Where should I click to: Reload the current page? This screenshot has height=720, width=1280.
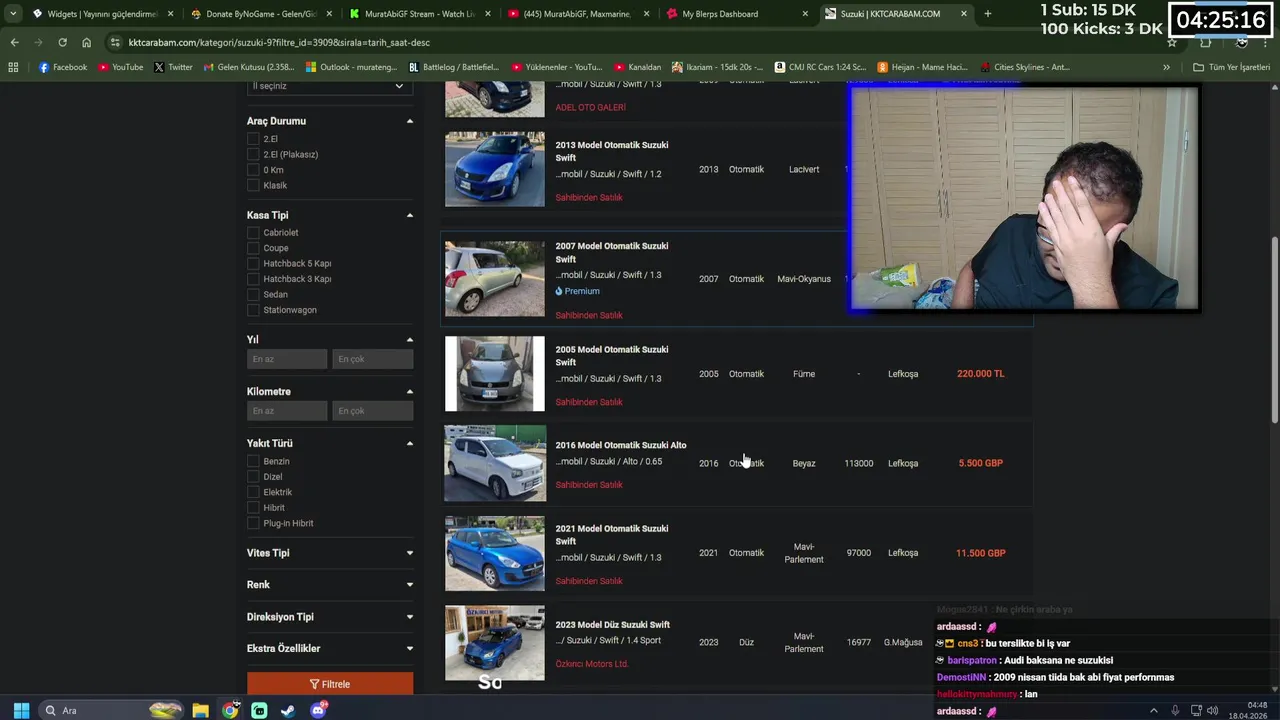[62, 42]
